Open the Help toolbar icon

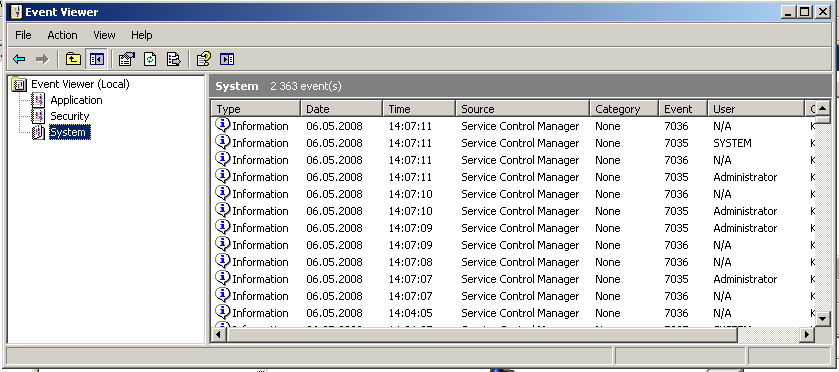[x=203, y=59]
